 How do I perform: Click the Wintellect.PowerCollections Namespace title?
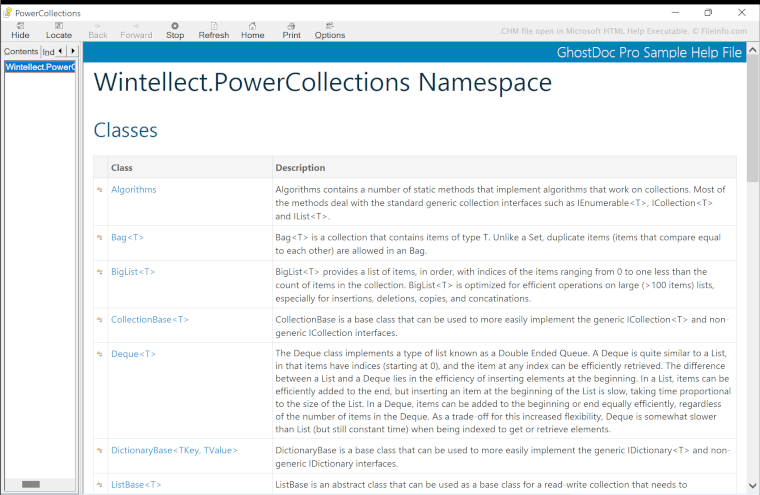[323, 82]
